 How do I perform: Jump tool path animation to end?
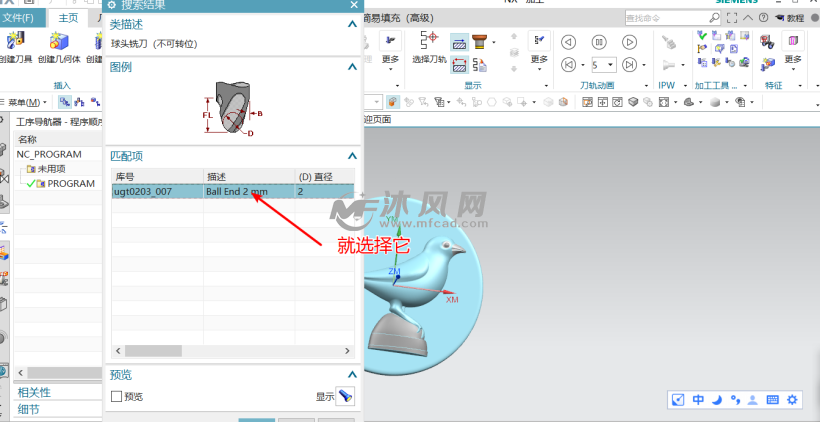point(630,65)
